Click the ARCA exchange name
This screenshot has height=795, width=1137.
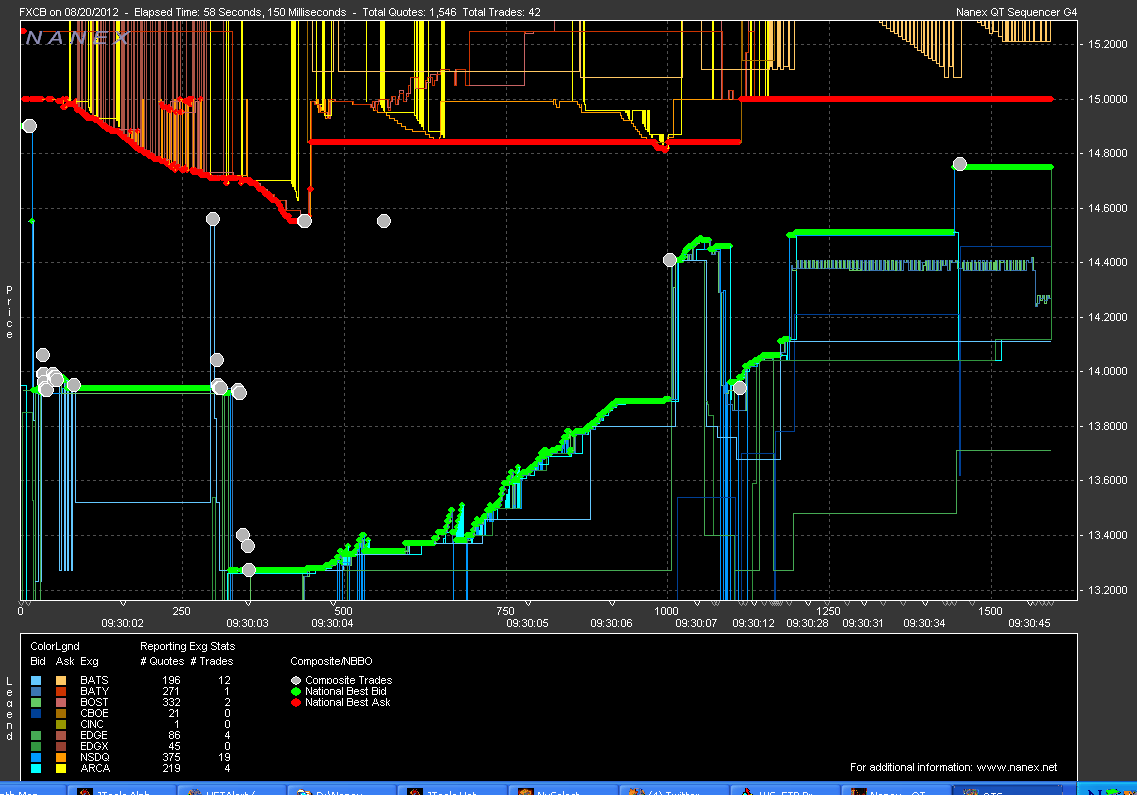click(x=95, y=768)
